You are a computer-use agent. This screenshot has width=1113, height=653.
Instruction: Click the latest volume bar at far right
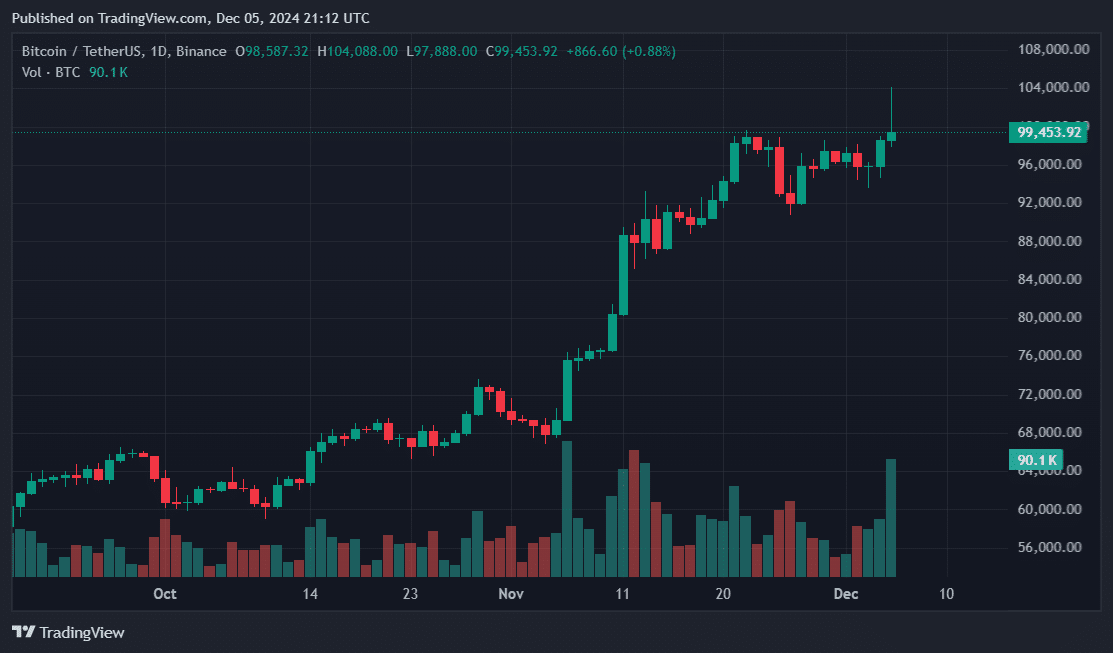pyautogui.click(x=891, y=518)
